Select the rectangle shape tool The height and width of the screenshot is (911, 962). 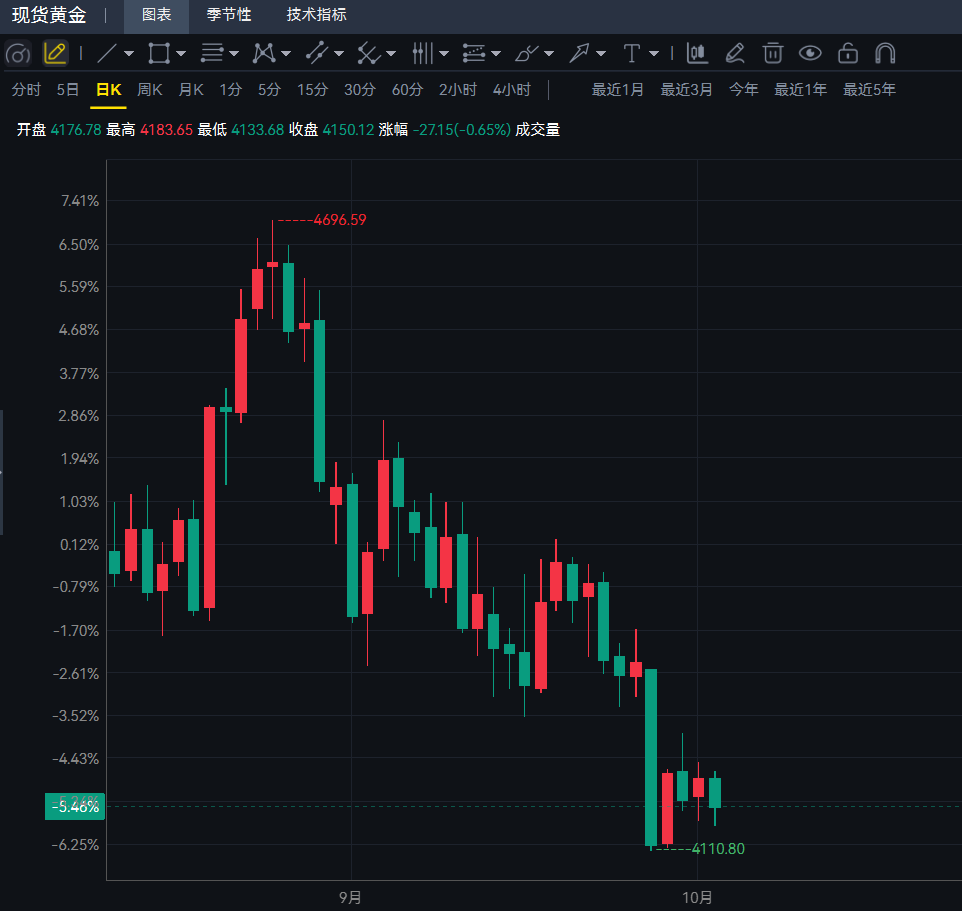point(159,53)
